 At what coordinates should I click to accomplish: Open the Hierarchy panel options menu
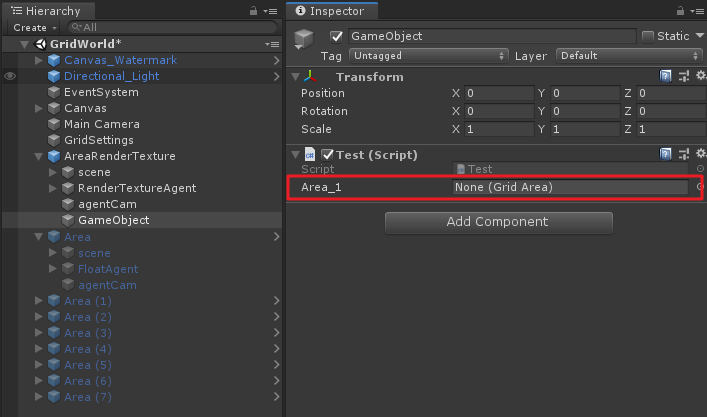[270, 11]
